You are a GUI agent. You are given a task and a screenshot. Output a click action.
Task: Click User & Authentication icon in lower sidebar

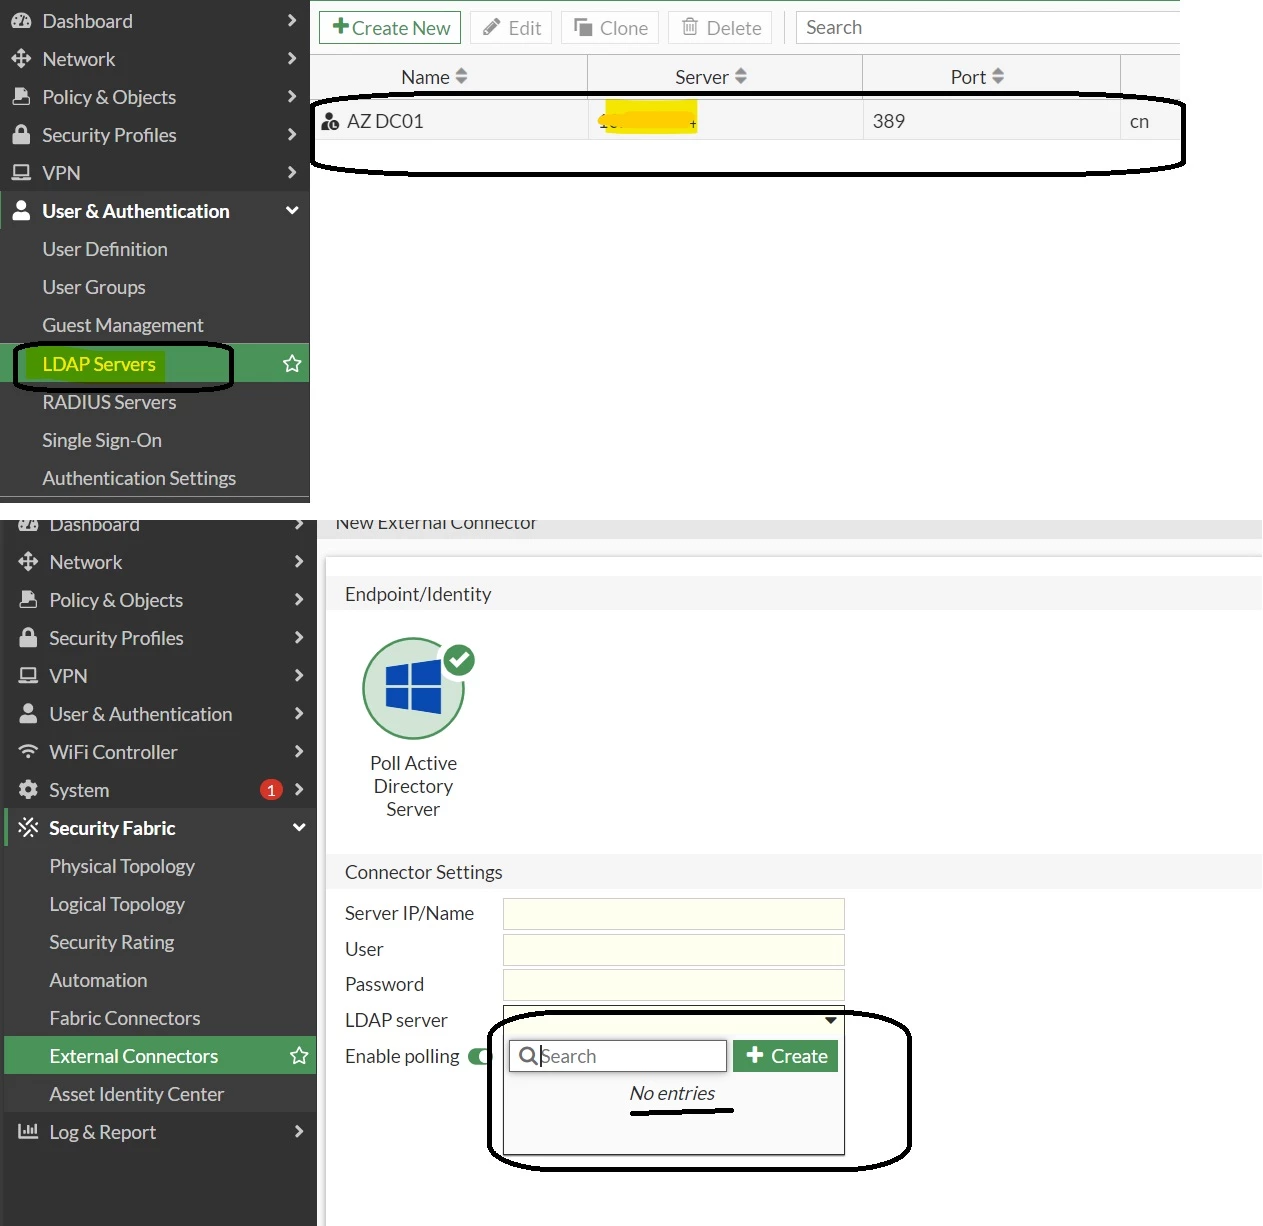tap(28, 714)
